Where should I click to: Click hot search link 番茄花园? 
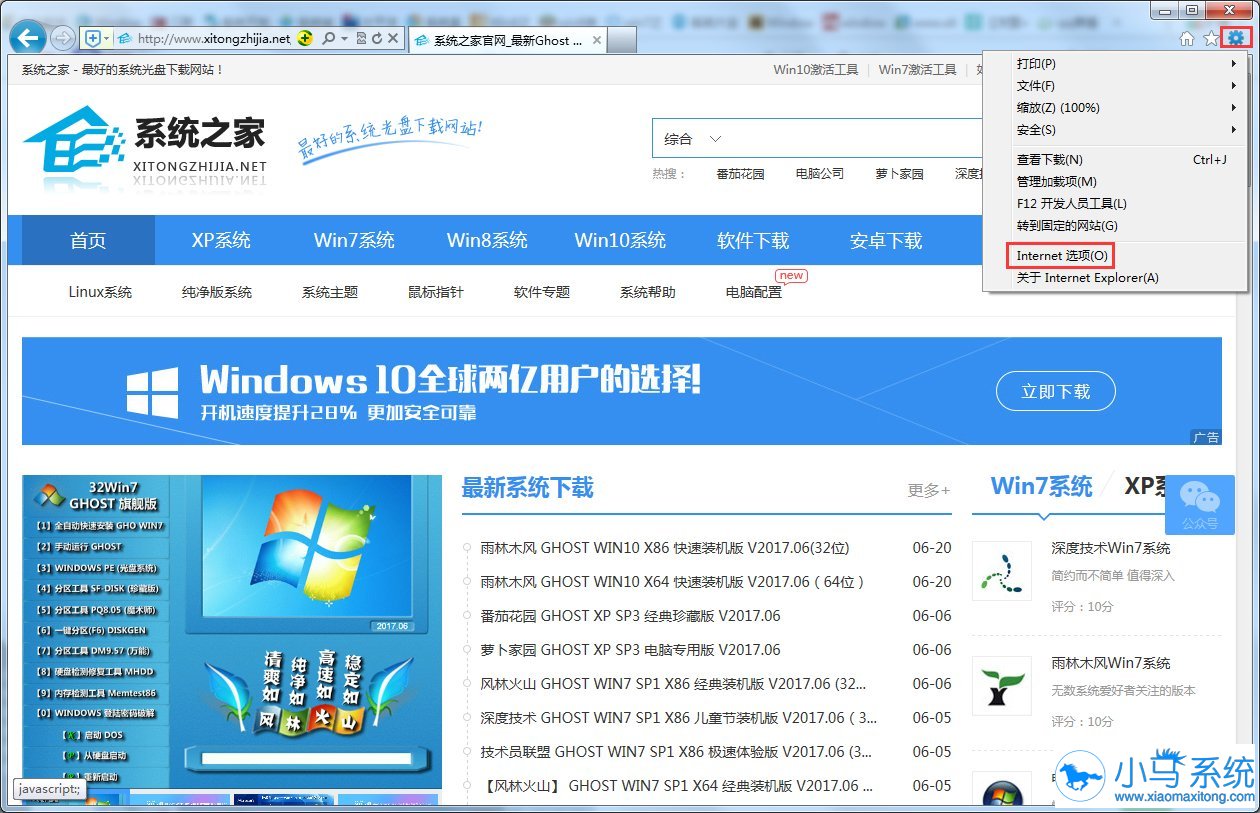[740, 174]
